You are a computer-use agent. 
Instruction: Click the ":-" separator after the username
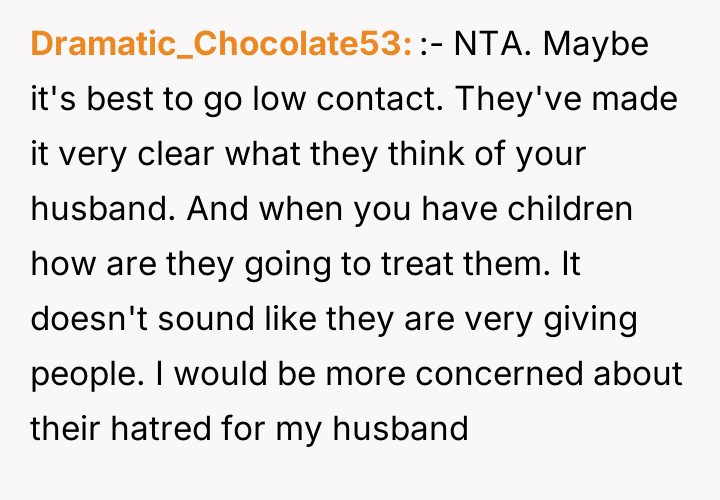[x=433, y=44]
